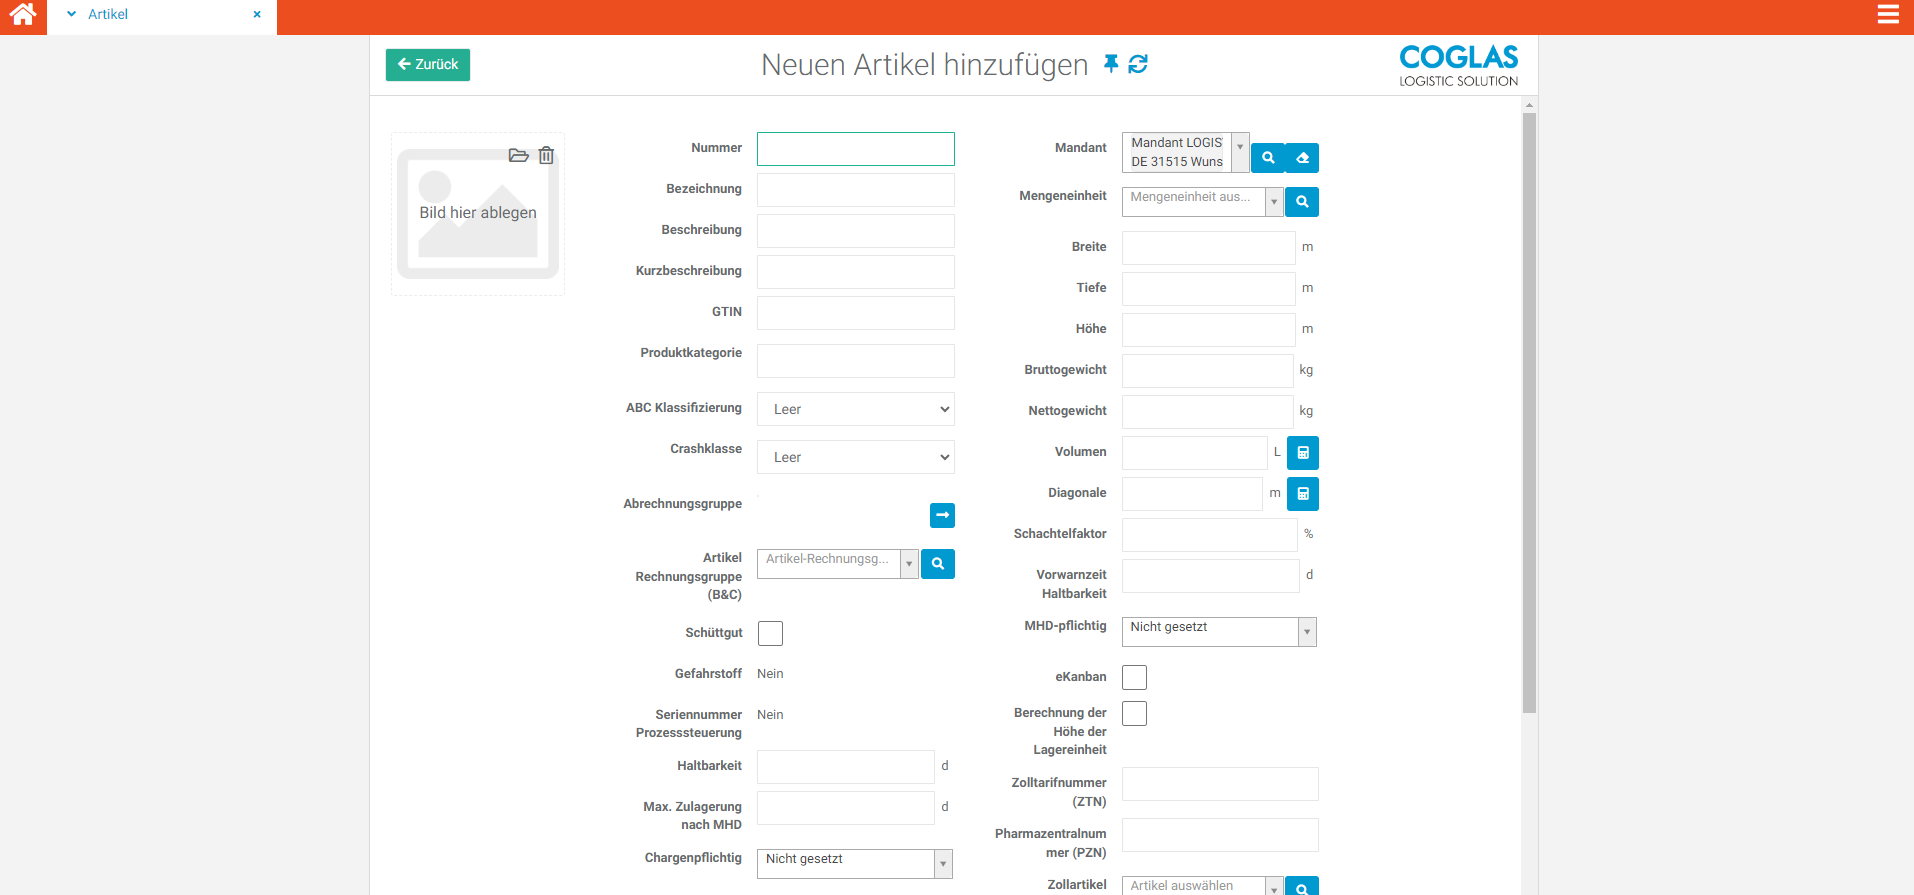Image resolution: width=1914 pixels, height=895 pixels.
Task: Click the Abrechnungsgruppe arrow button
Action: pos(942,515)
